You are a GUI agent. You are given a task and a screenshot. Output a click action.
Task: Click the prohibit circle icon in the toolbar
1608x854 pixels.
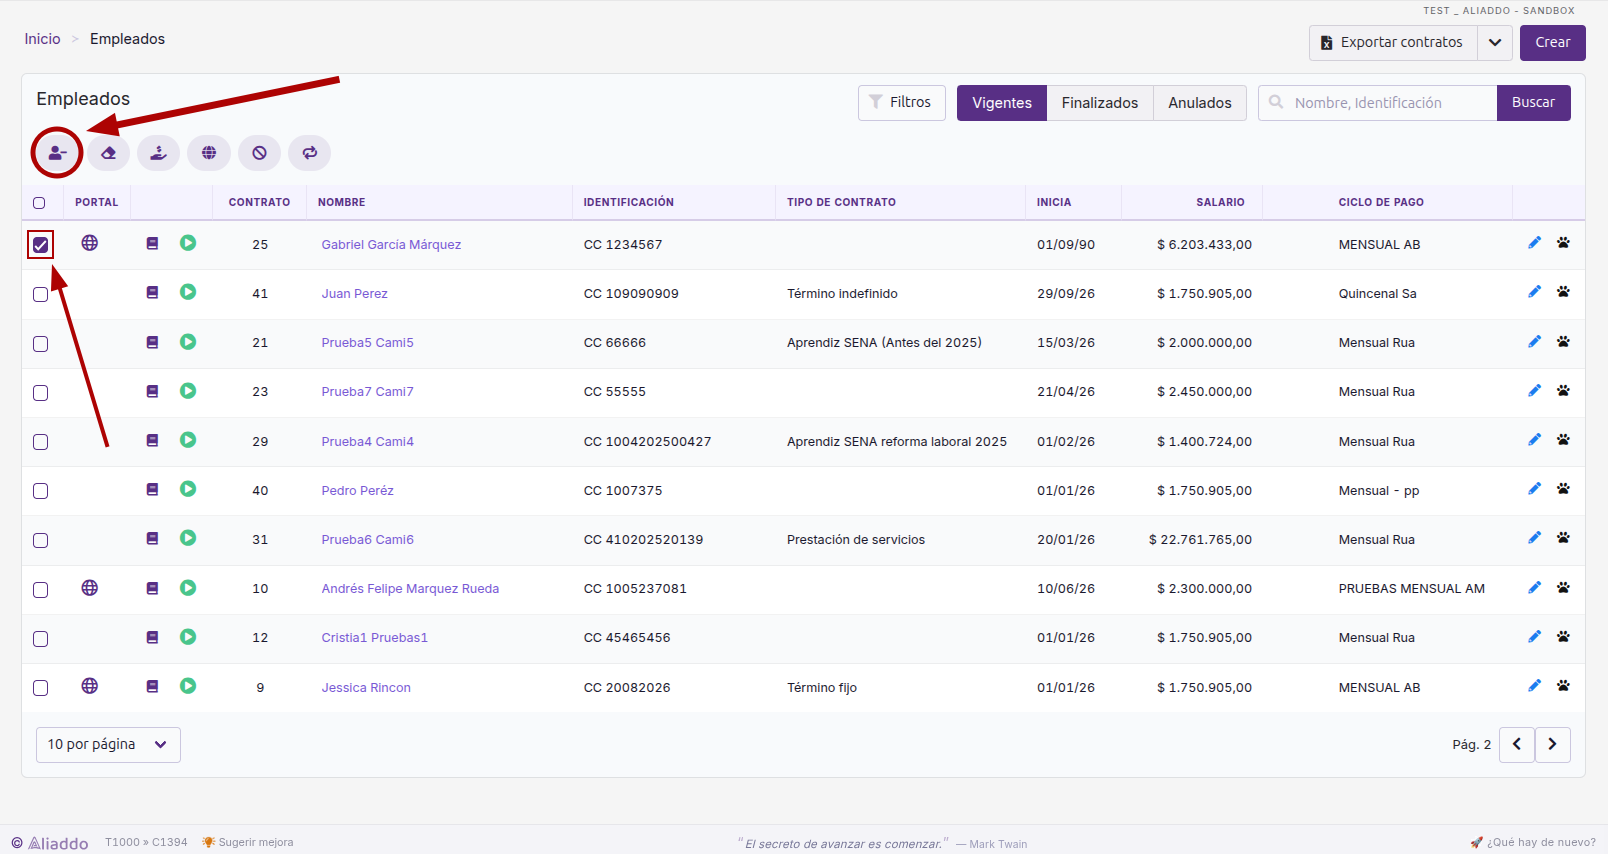259,153
